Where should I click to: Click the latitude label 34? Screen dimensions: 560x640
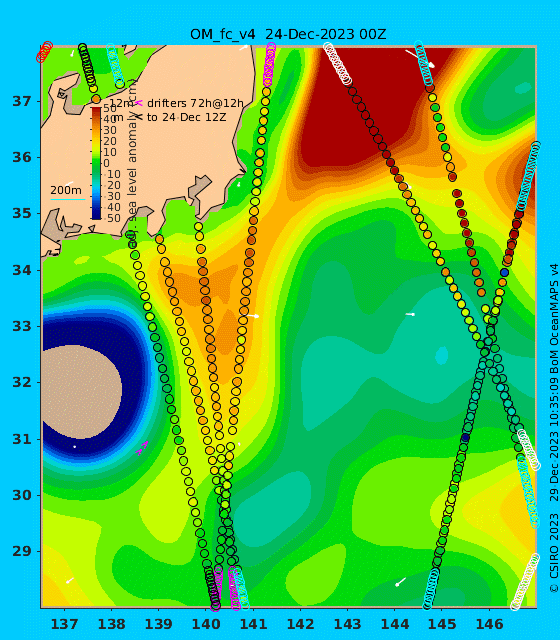pyautogui.click(x=22, y=270)
